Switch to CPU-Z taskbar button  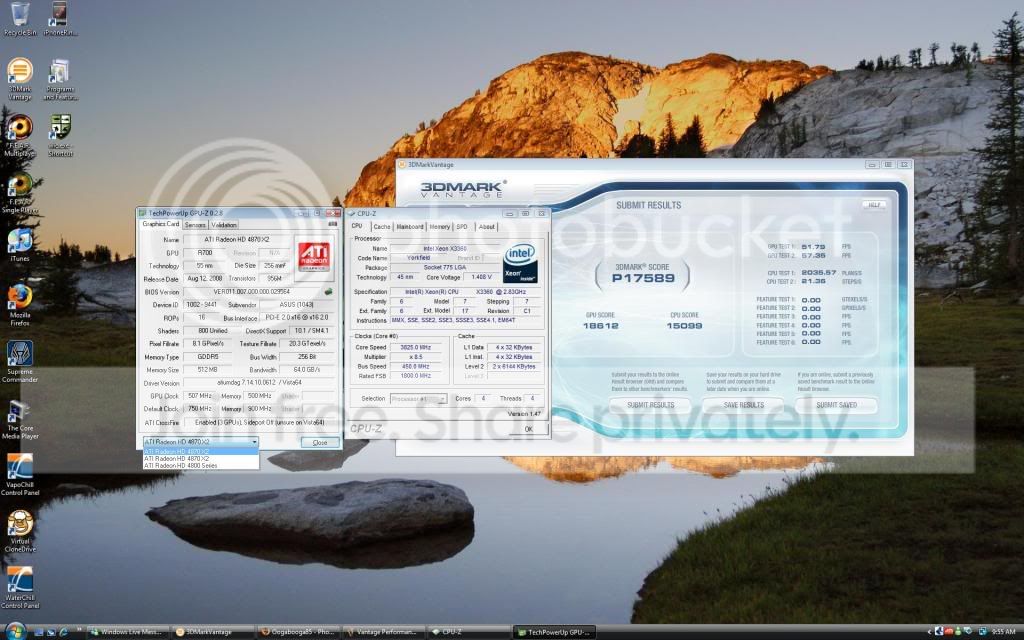pyautogui.click(x=468, y=632)
